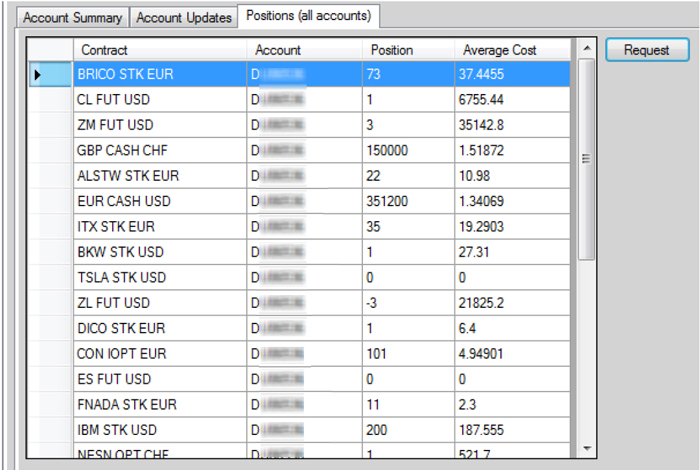
Task: Open the Account Updates tab
Action: pos(184,18)
